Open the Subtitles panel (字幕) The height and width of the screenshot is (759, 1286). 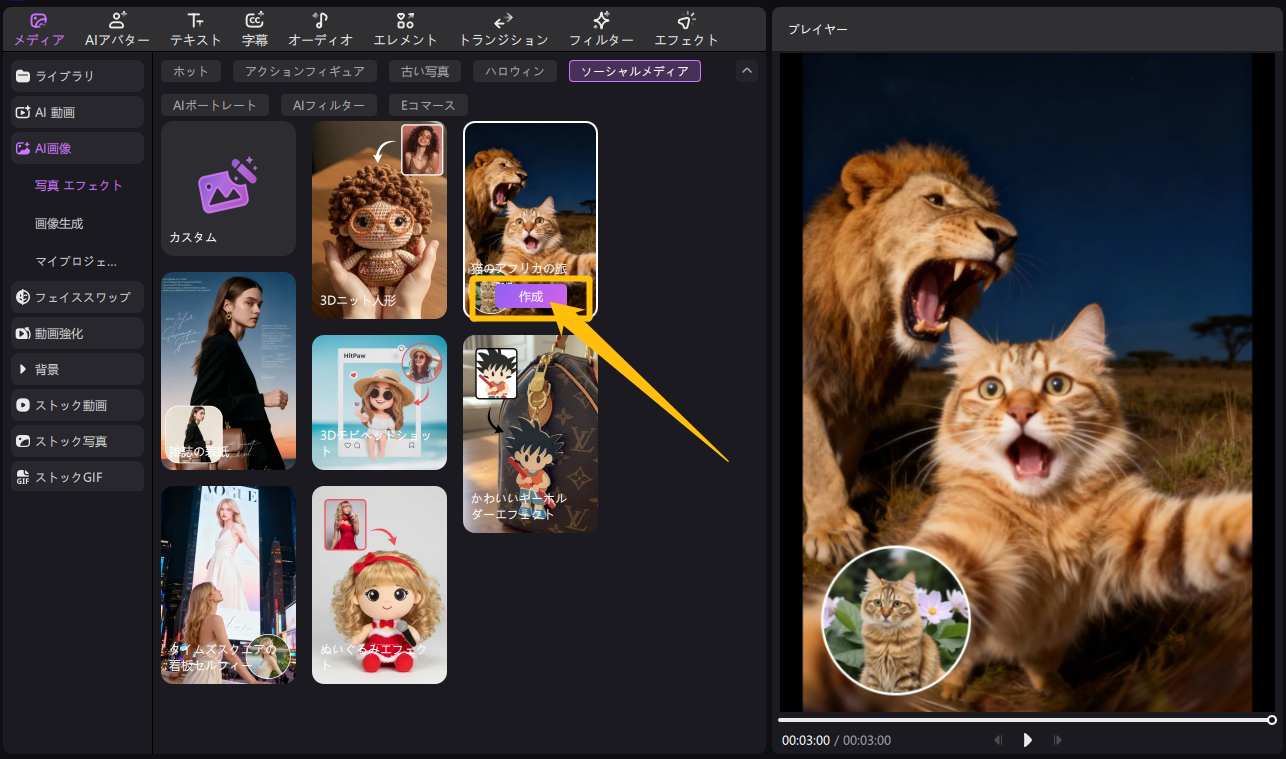pos(255,29)
